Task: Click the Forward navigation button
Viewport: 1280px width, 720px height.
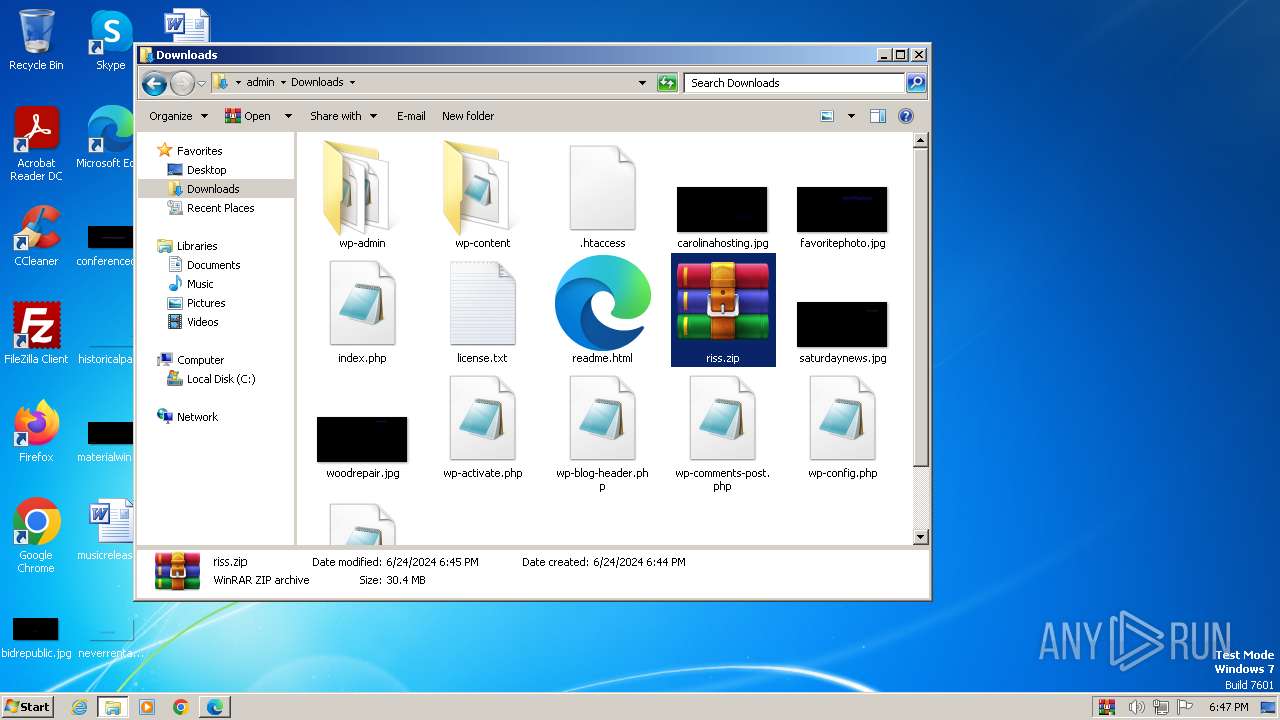Action: [181, 83]
